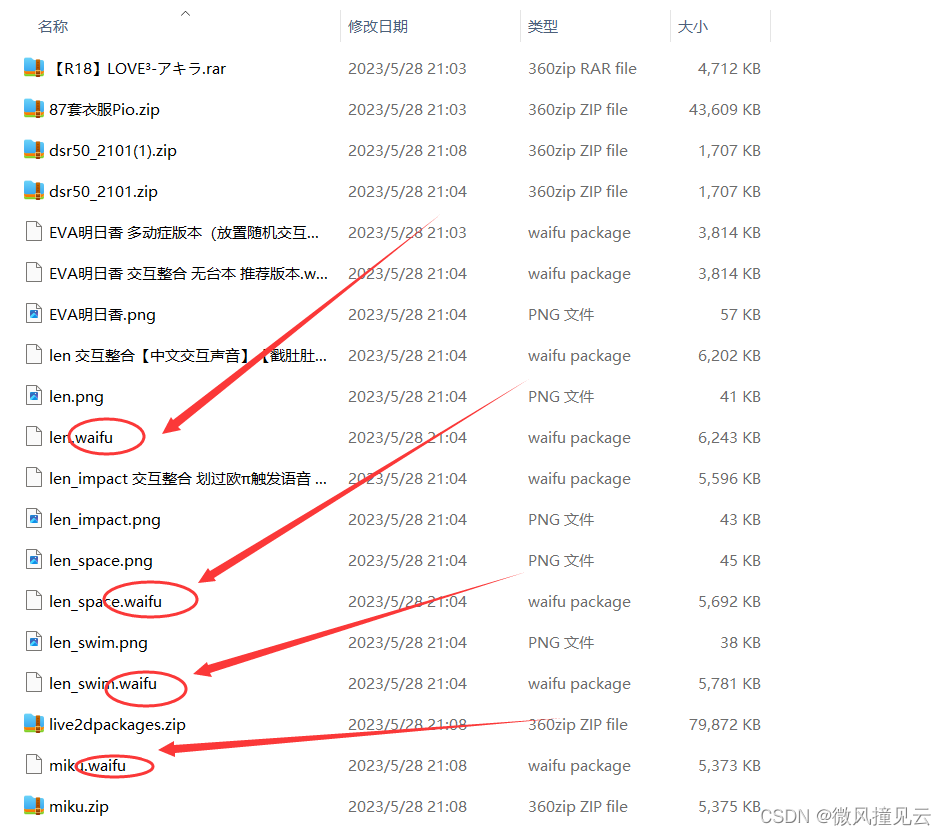The width and height of the screenshot is (946, 835).
Task: Click the image icon of len.png
Action: [34, 396]
